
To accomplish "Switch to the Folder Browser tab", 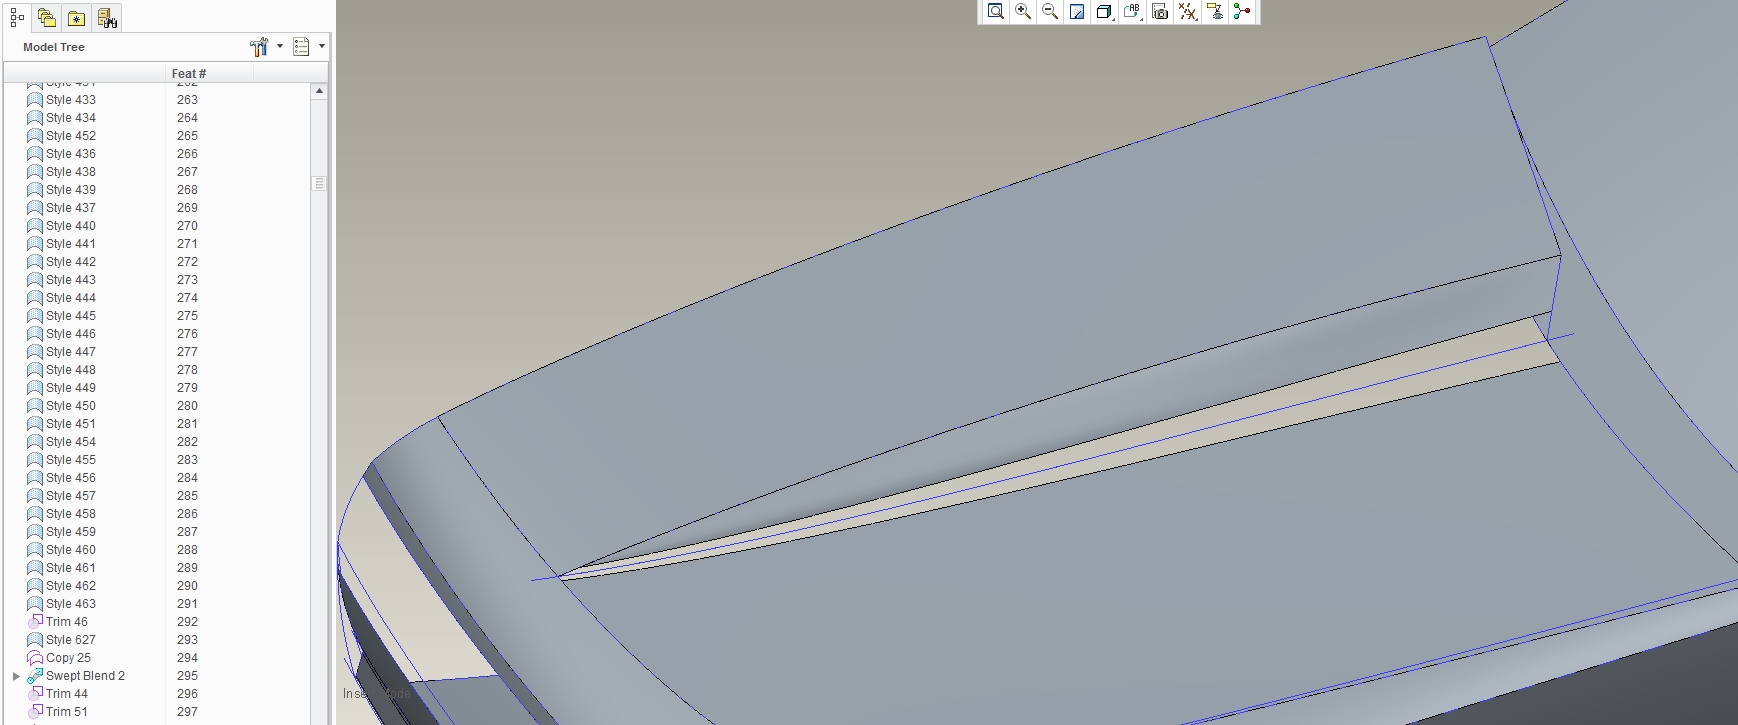I will coord(46,18).
